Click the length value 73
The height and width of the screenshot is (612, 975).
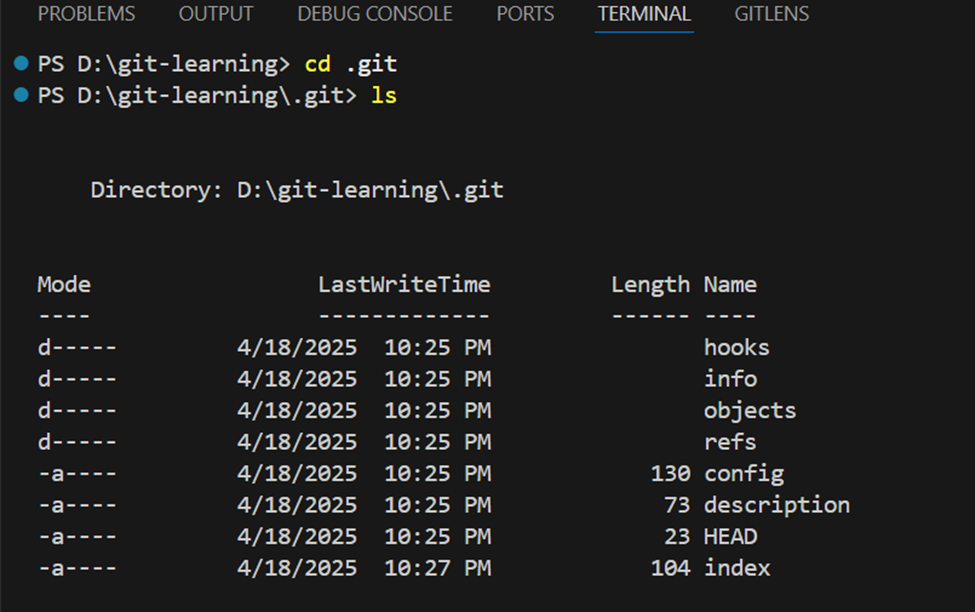pyautogui.click(x=677, y=505)
